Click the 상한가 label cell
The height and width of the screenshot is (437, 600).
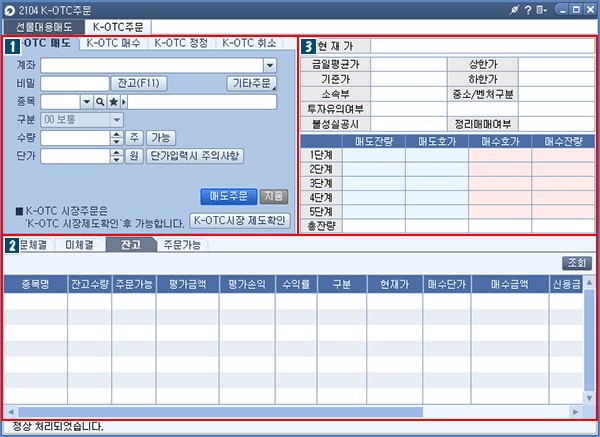pyautogui.click(x=483, y=64)
